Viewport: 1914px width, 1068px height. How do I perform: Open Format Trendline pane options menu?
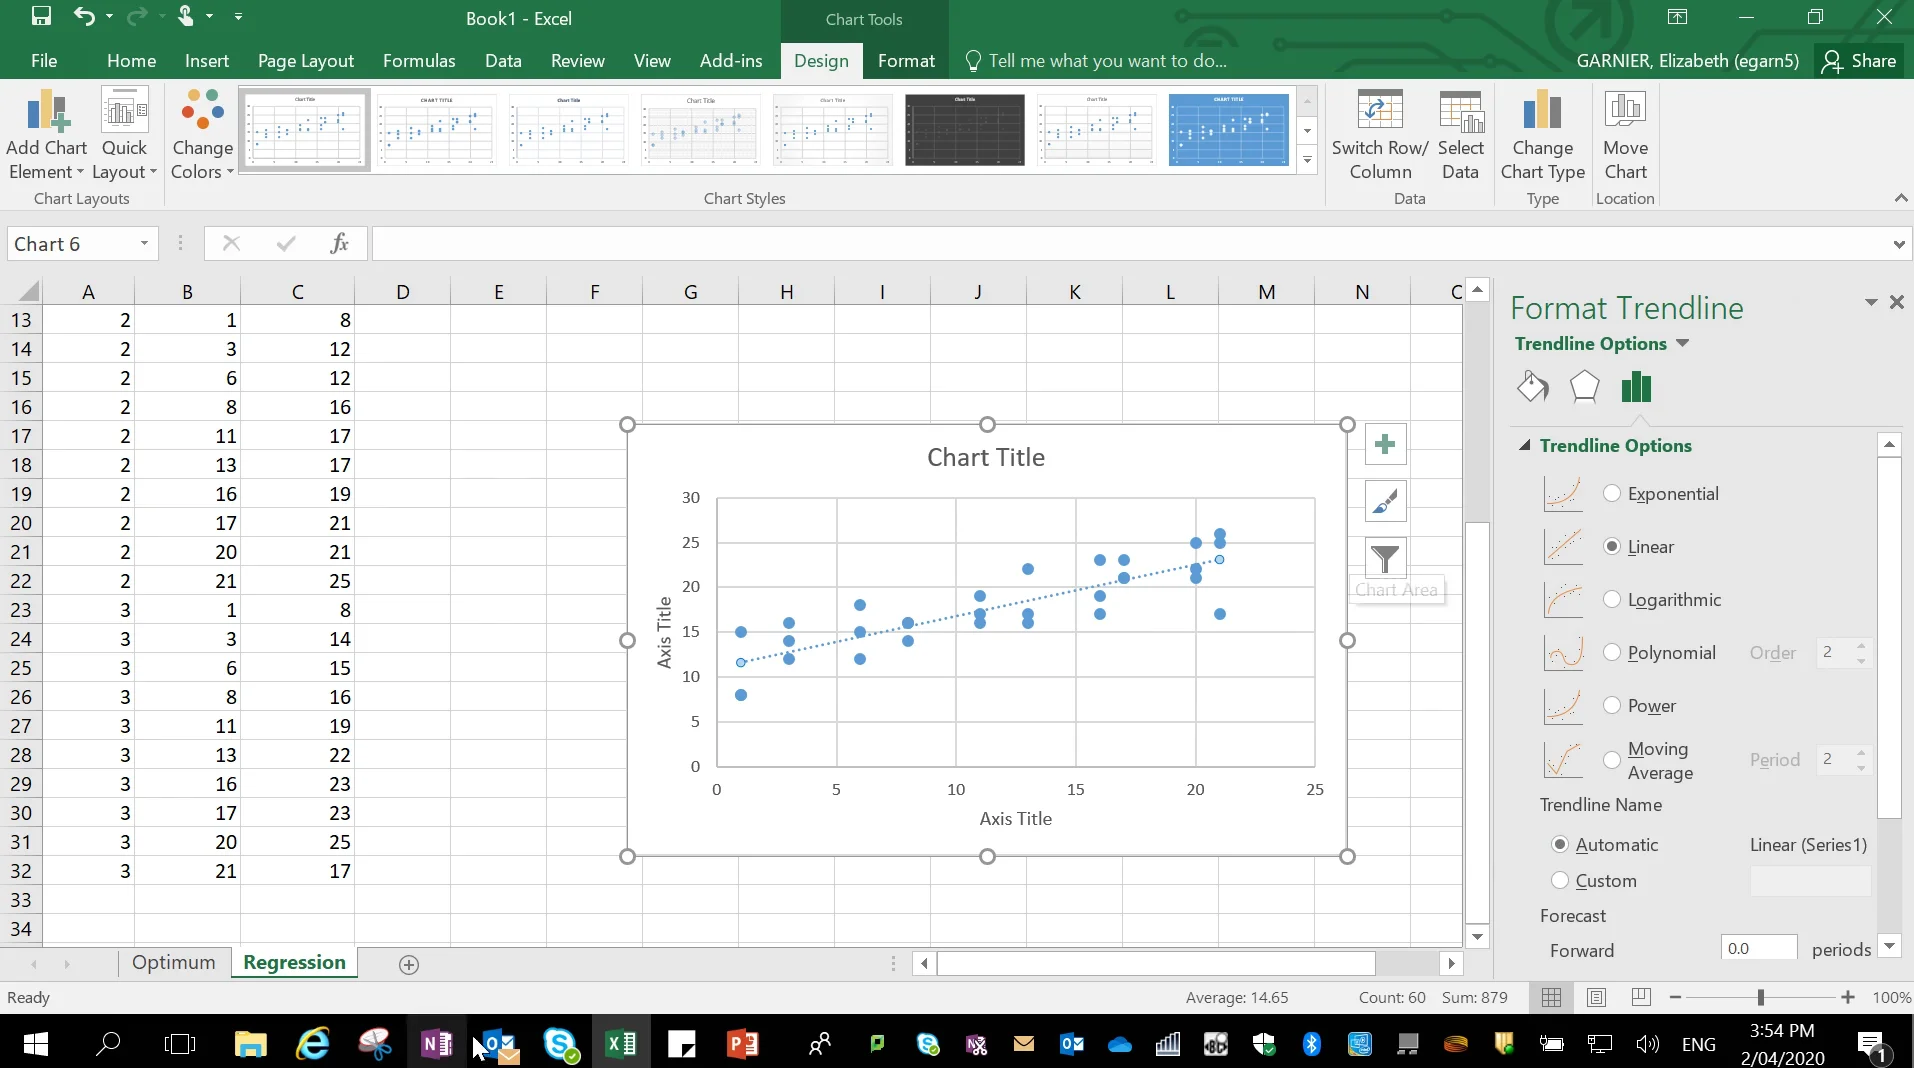coord(1871,302)
